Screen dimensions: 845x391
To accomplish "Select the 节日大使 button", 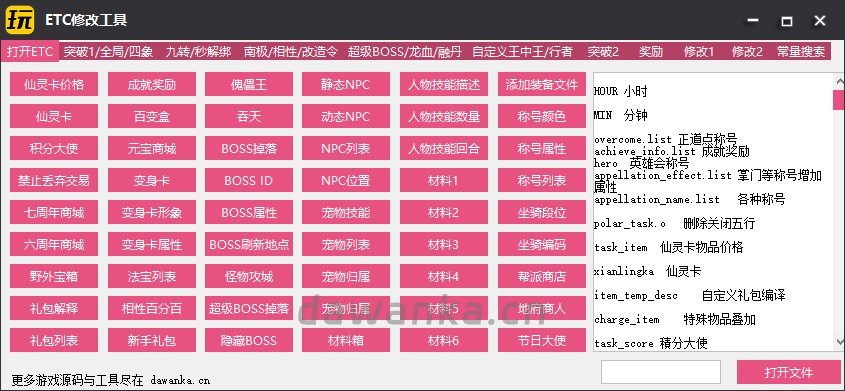I will [x=542, y=340].
